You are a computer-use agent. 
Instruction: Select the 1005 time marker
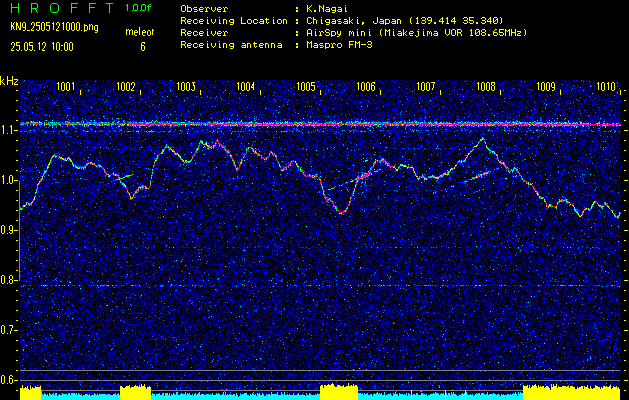306,86
